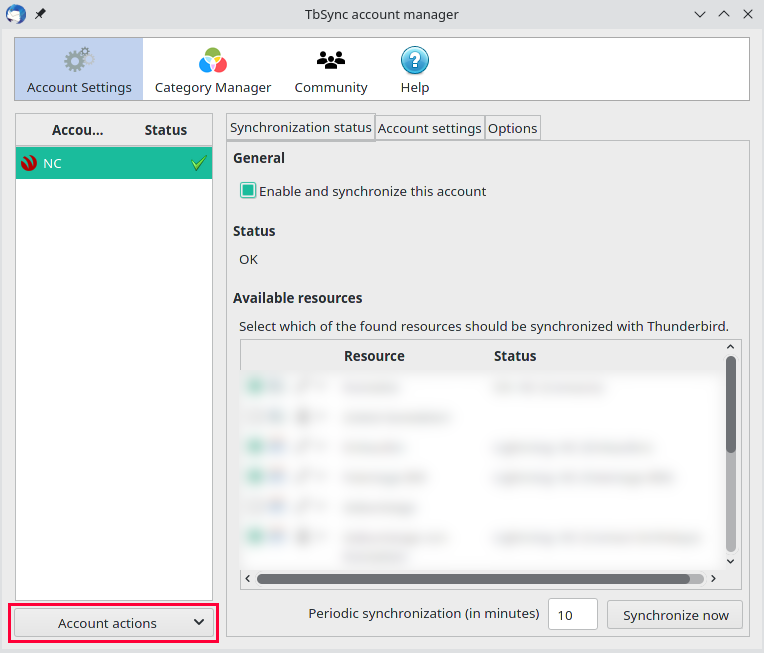764x653 pixels.
Task: Click the Thunderbird icon in title bar
Action: pos(16,14)
